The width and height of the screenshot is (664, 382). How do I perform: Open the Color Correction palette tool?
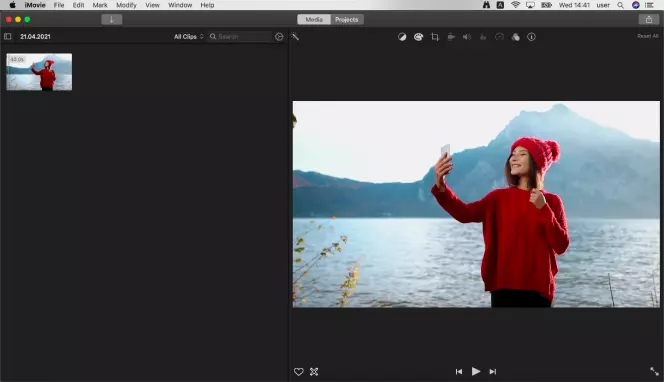pyautogui.click(x=418, y=37)
